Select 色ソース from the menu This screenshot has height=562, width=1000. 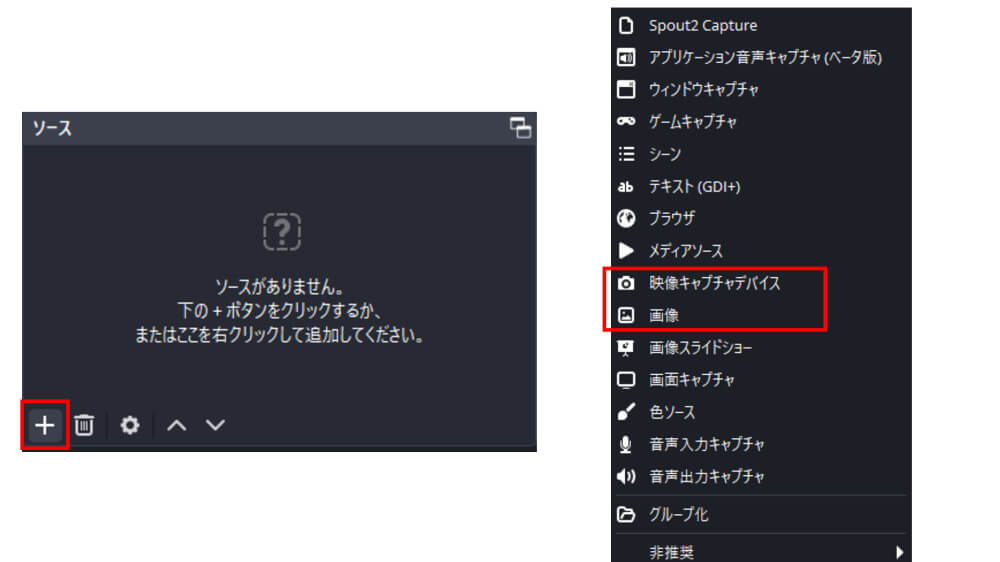pyautogui.click(x=761, y=412)
